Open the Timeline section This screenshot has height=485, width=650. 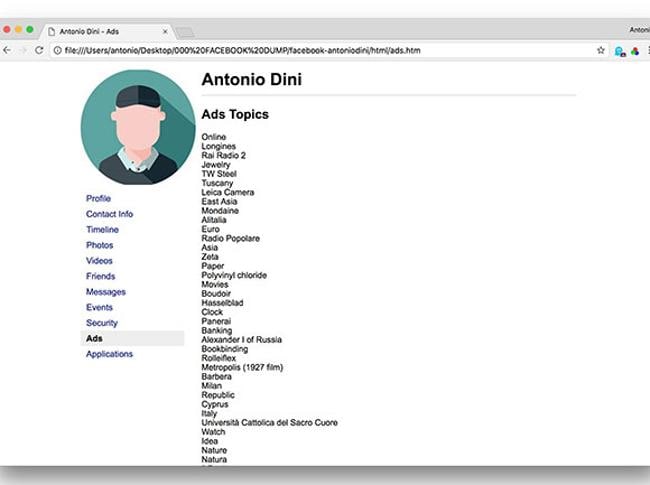click(x=102, y=230)
